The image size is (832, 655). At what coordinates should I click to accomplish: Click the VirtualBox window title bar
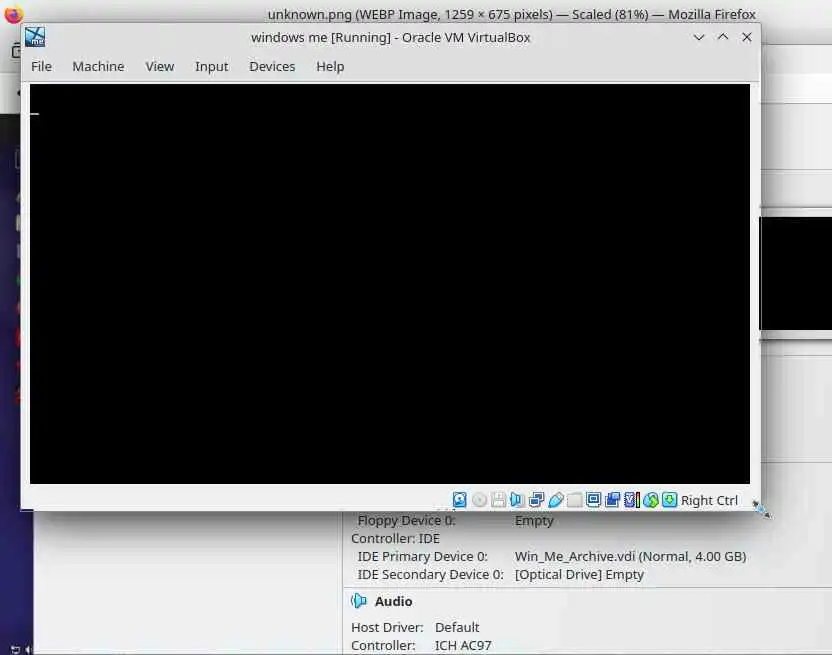(391, 37)
